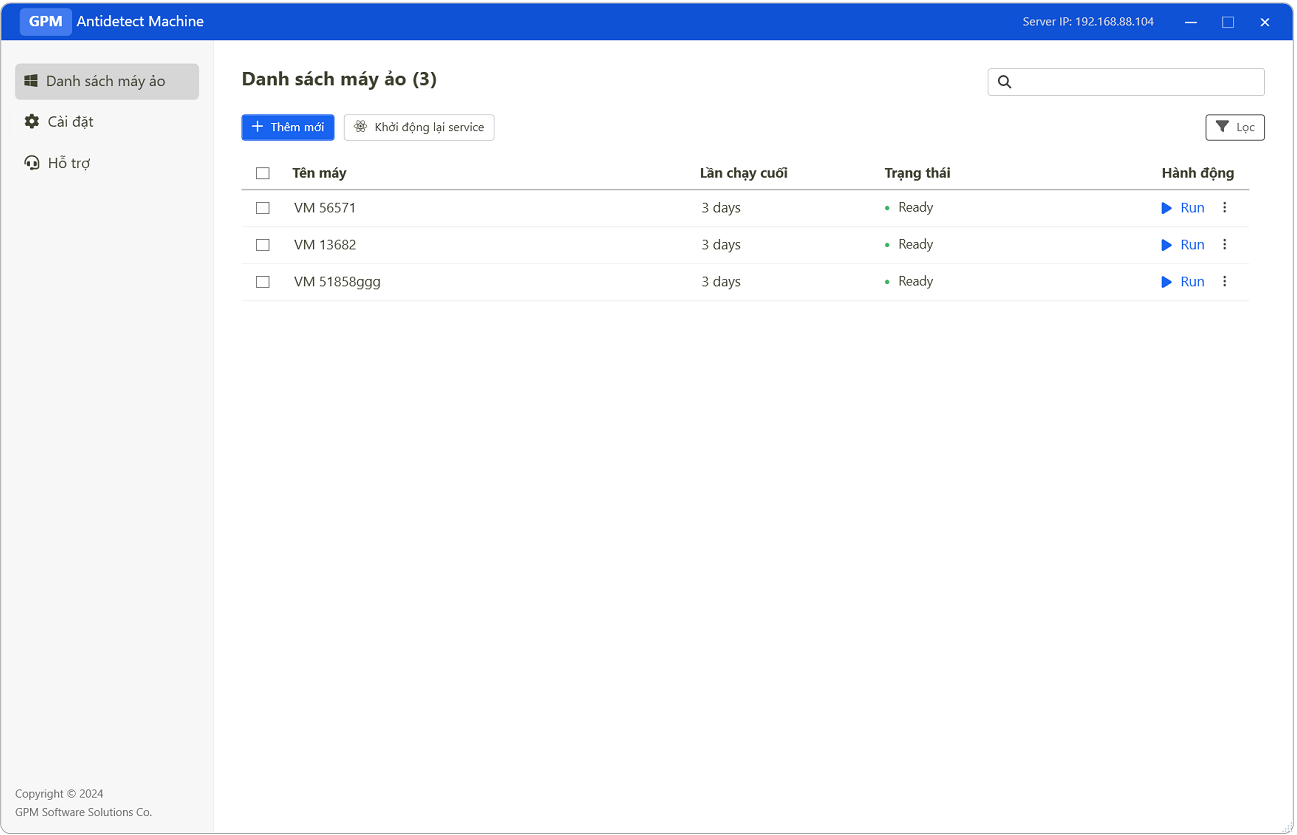Run virtual machine VM 13682

(1183, 245)
